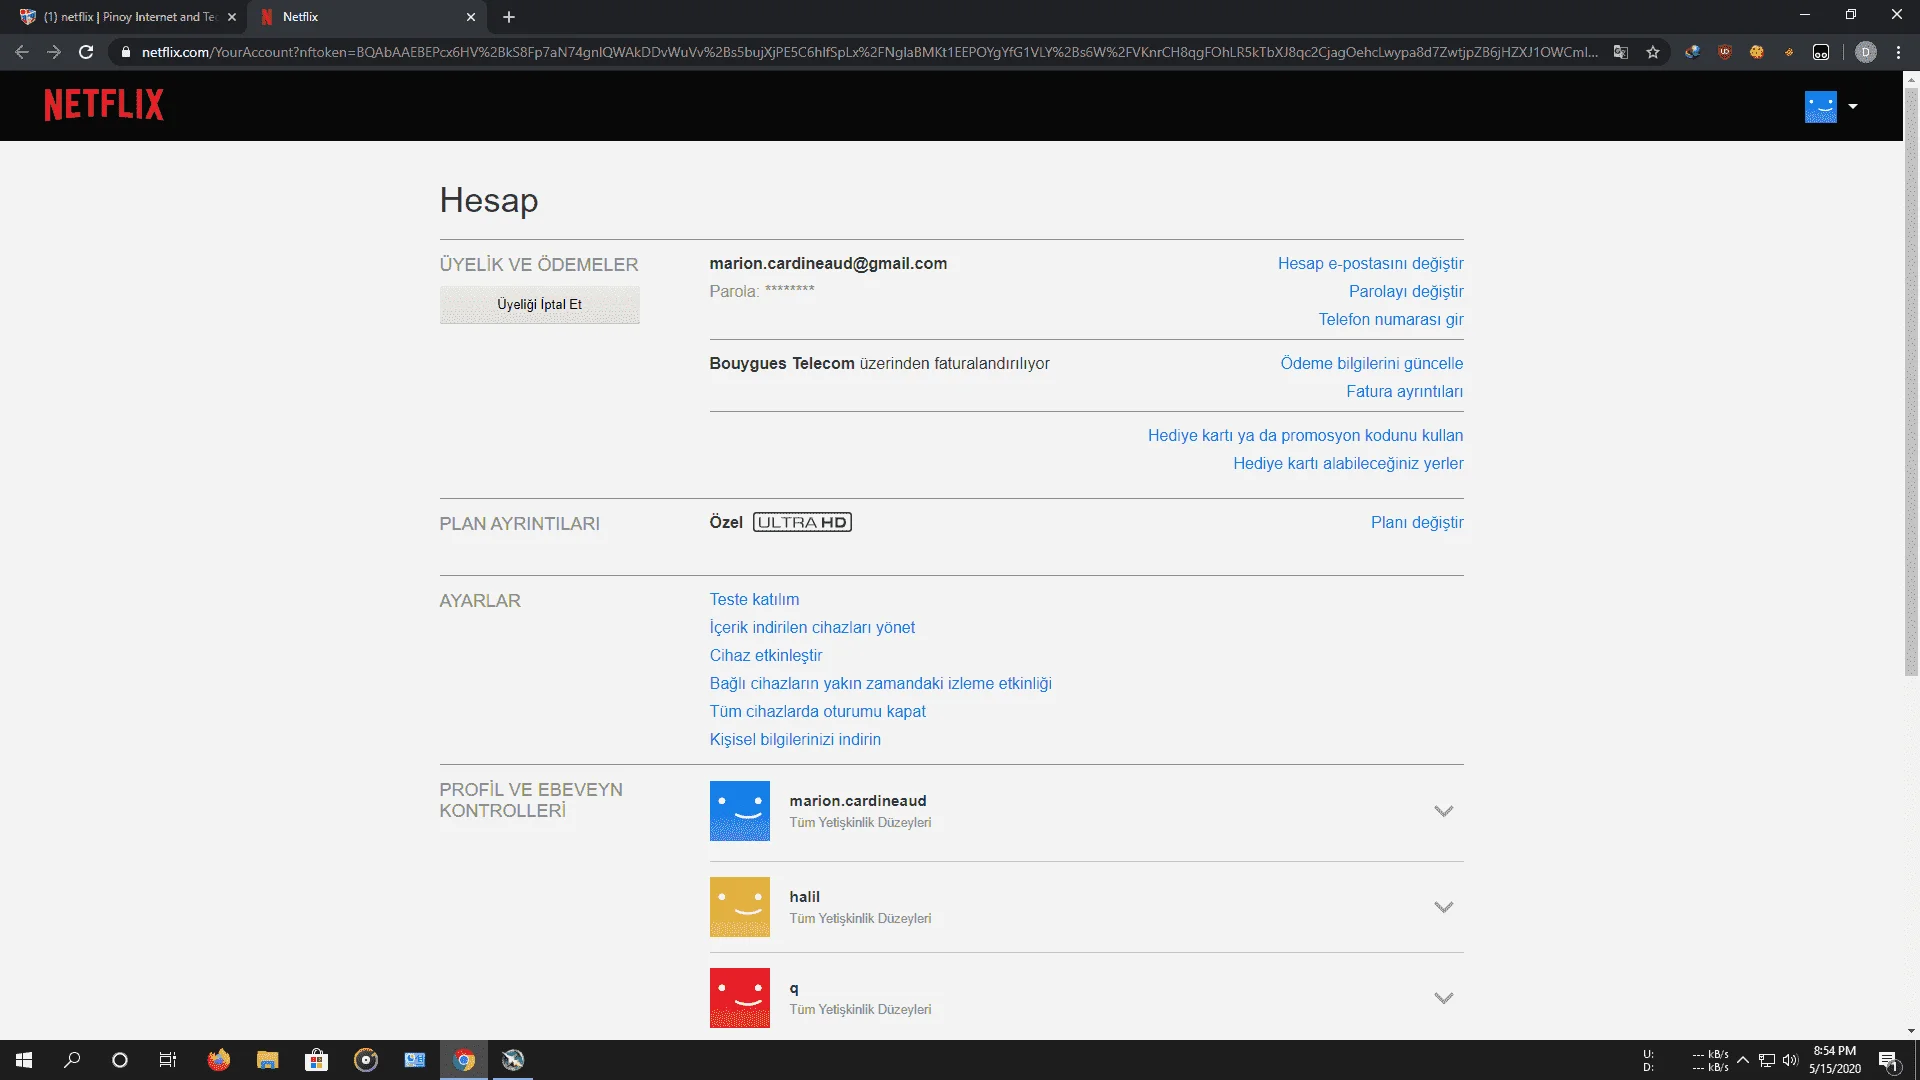The height and width of the screenshot is (1080, 1920).
Task: Open Hesap e-postasını değiştir link
Action: pyautogui.click(x=1370, y=264)
